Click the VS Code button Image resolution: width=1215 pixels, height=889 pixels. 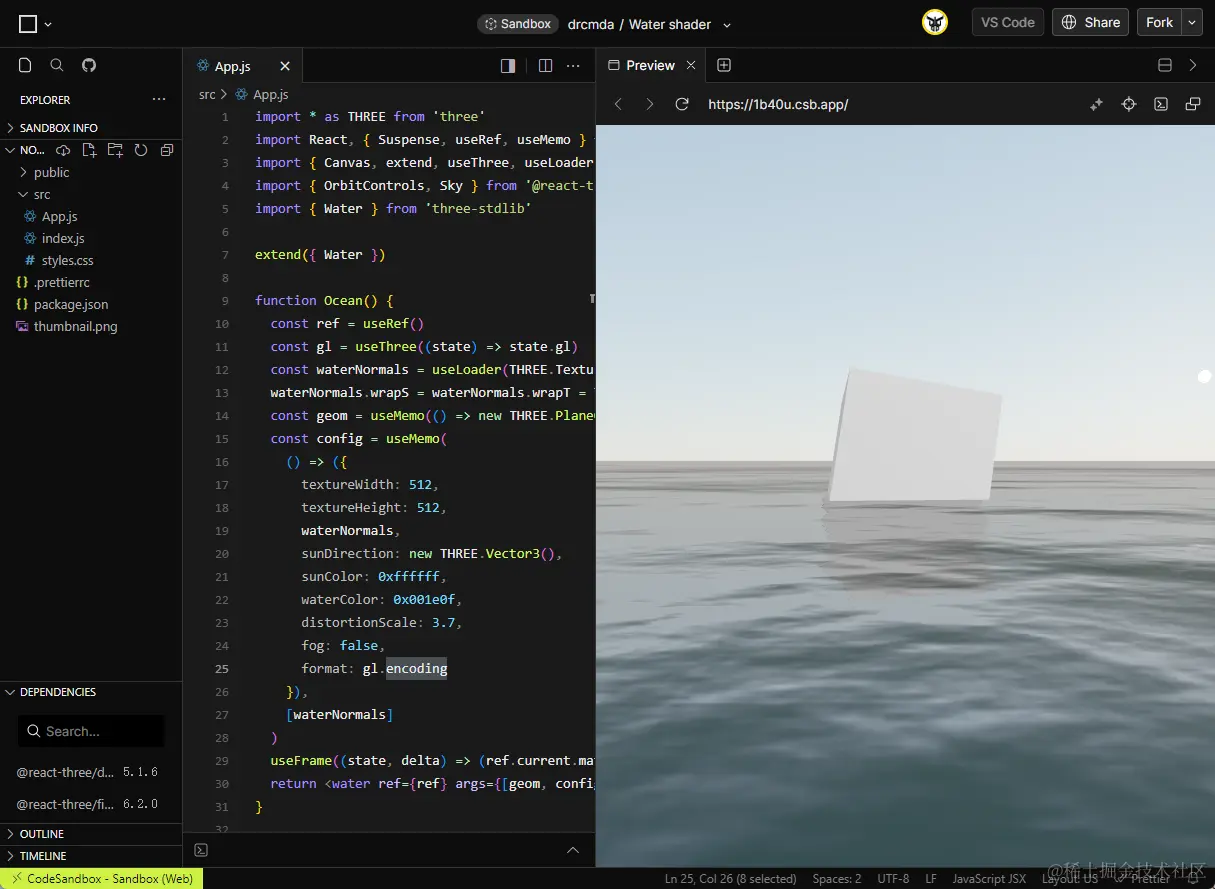(1007, 22)
